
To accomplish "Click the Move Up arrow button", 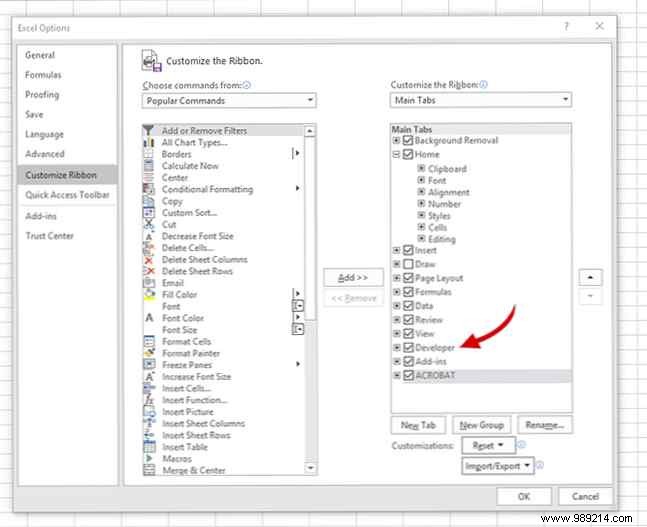I will pos(590,278).
